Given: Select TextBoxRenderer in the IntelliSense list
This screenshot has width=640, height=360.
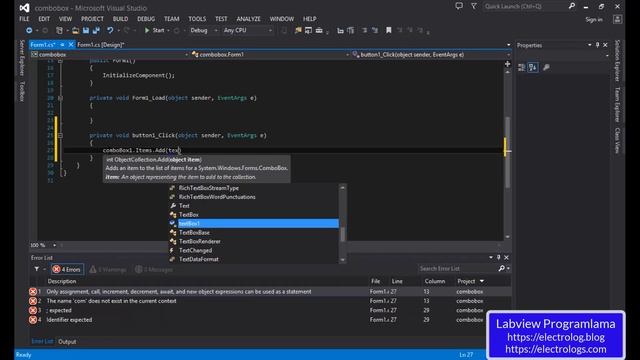Looking at the screenshot, I should [253, 242].
